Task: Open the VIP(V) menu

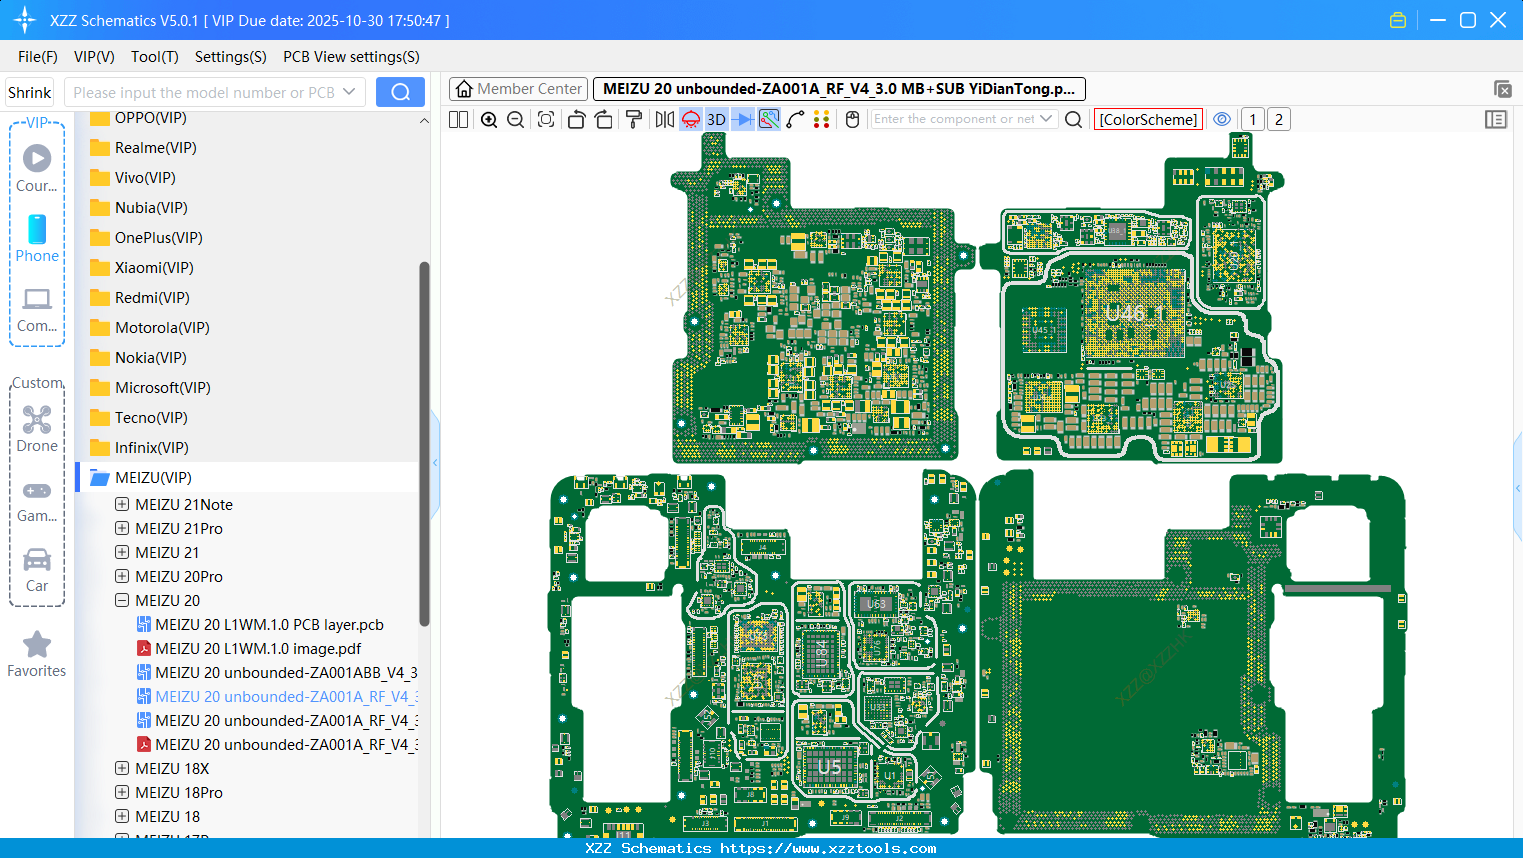Action: (x=94, y=57)
